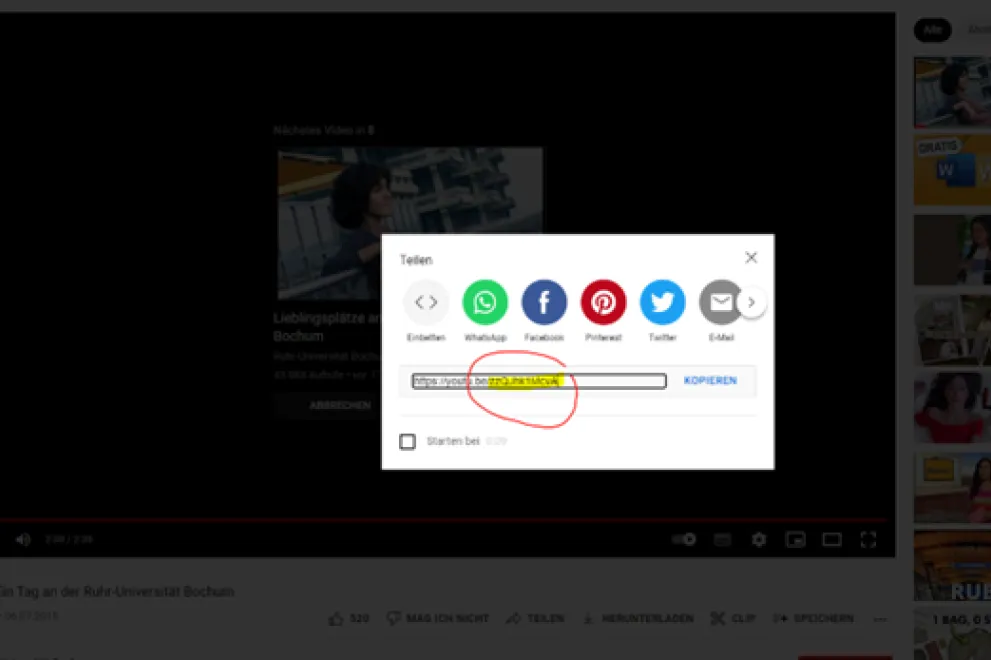Screen dimensions: 991x660
Task: Open the player settings gear
Action: [x=759, y=539]
